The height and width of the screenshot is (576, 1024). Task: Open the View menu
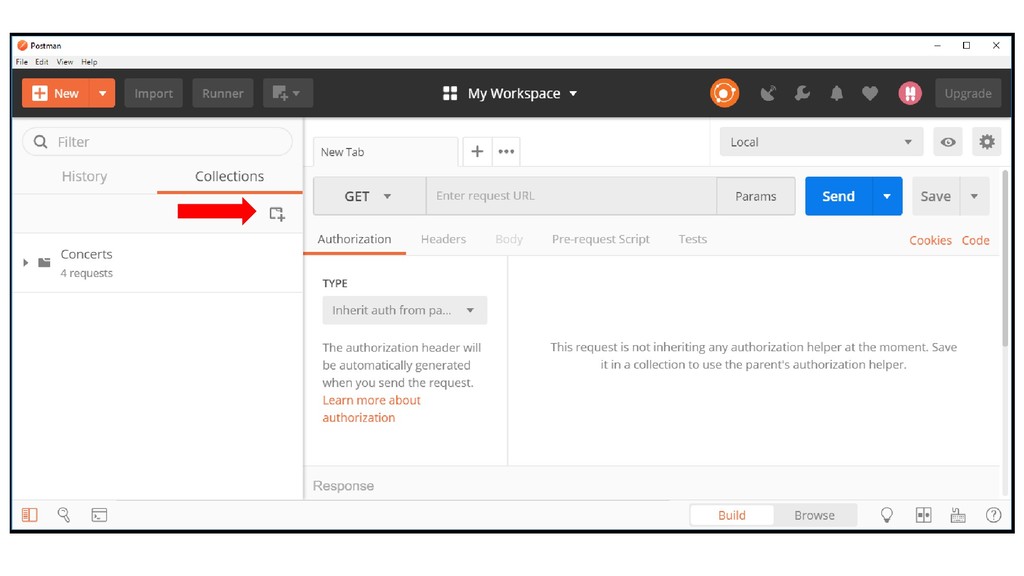(65, 62)
